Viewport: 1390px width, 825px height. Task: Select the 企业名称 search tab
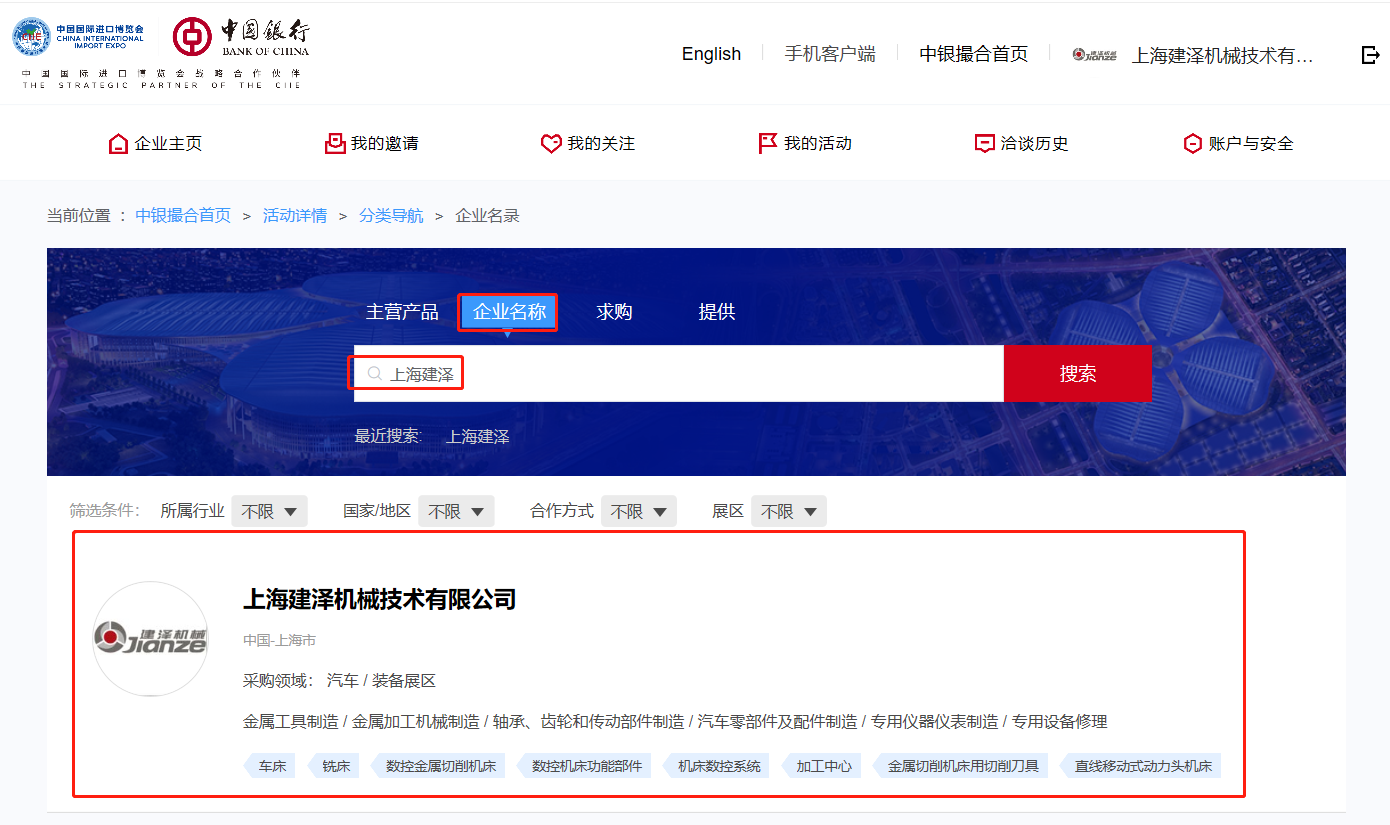click(x=509, y=312)
